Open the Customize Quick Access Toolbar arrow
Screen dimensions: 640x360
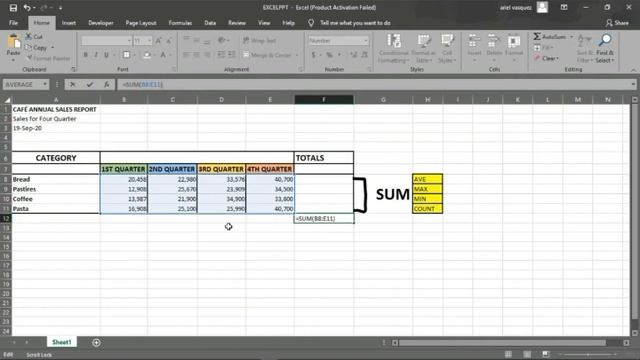(x=60, y=8)
